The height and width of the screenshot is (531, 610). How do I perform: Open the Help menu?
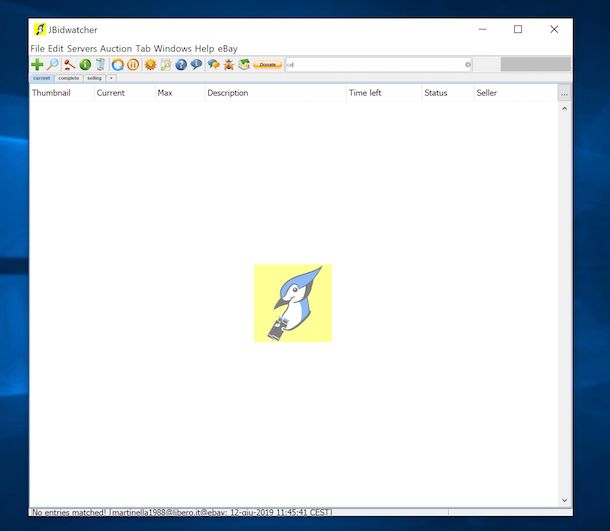coord(205,49)
